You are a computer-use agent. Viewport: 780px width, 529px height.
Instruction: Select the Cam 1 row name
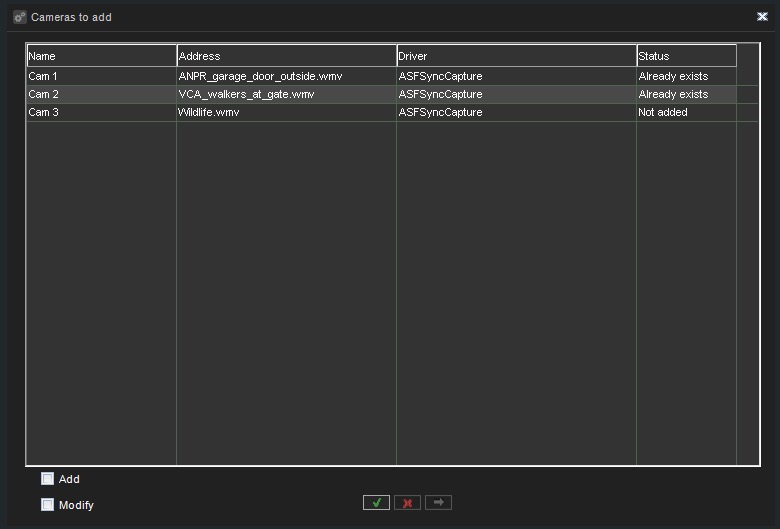pos(43,76)
